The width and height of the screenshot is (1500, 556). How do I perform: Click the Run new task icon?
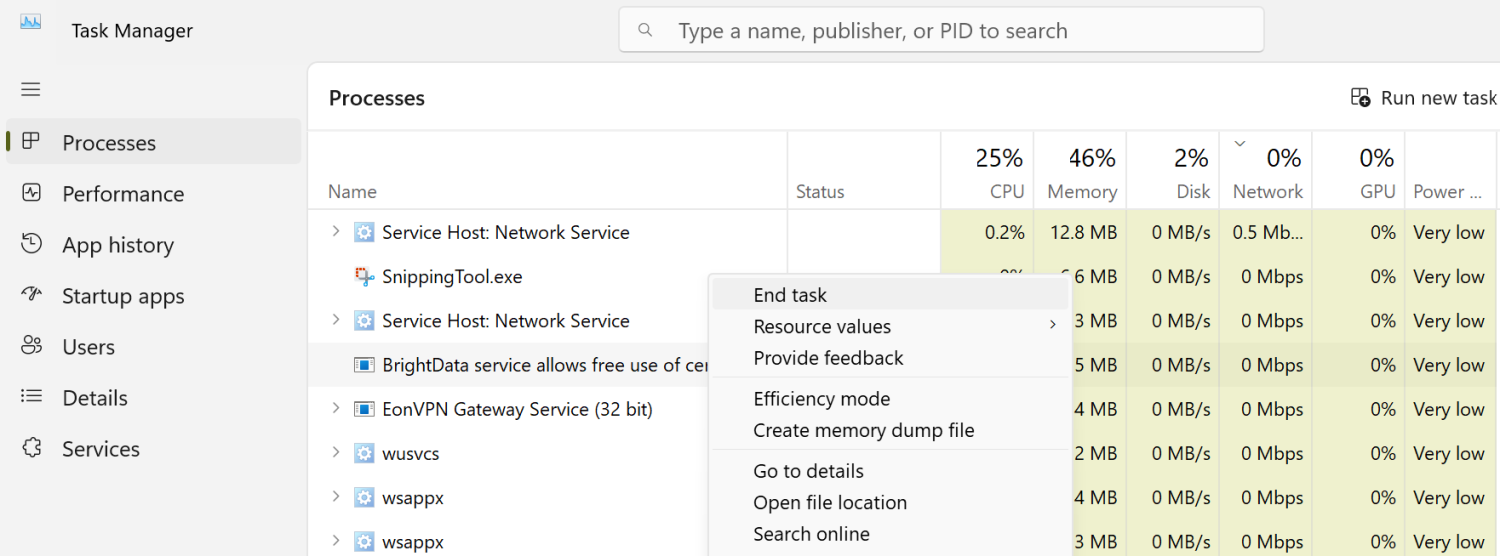point(1360,97)
